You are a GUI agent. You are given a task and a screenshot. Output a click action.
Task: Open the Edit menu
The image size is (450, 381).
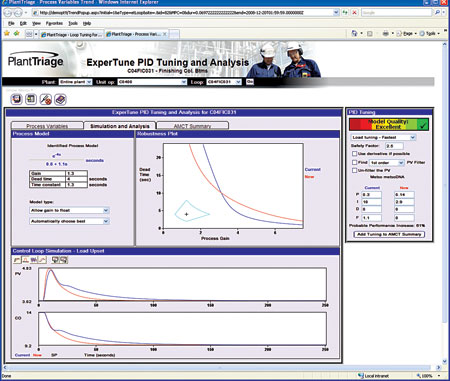(23, 23)
